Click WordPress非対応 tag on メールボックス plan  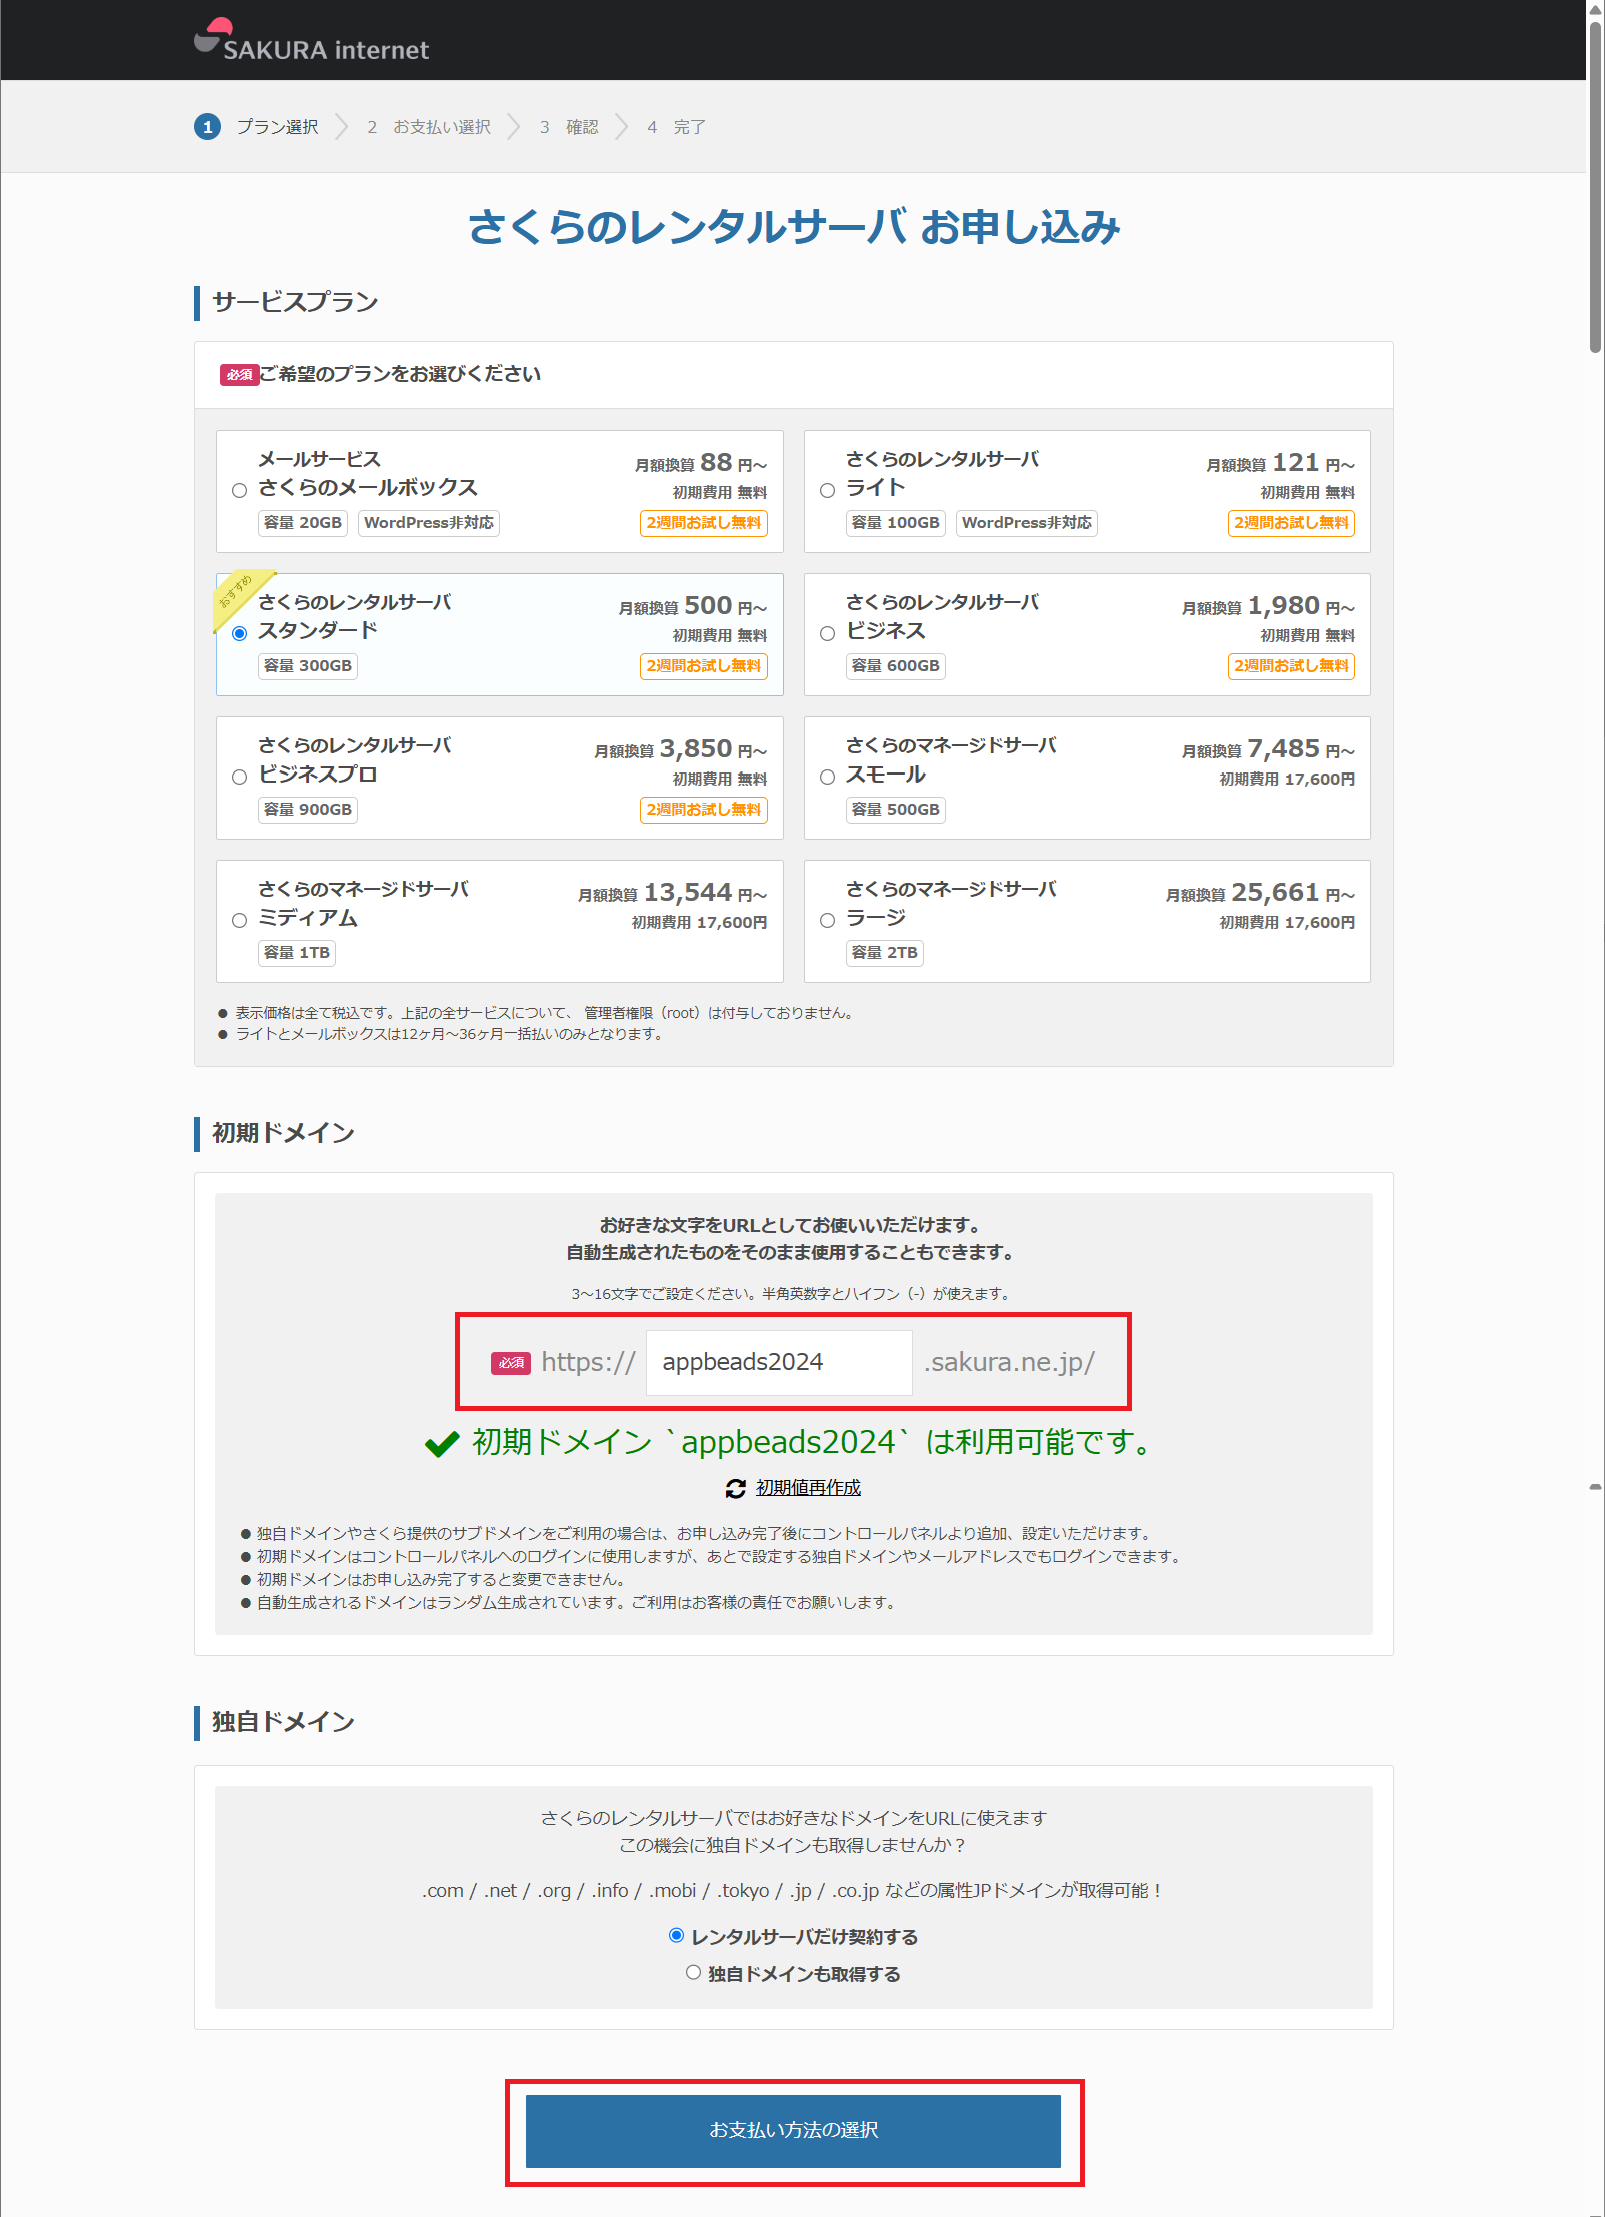click(x=429, y=523)
